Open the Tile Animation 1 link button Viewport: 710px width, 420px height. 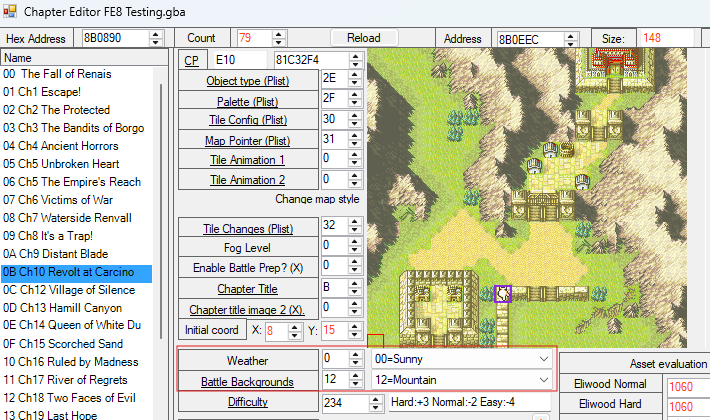248,160
